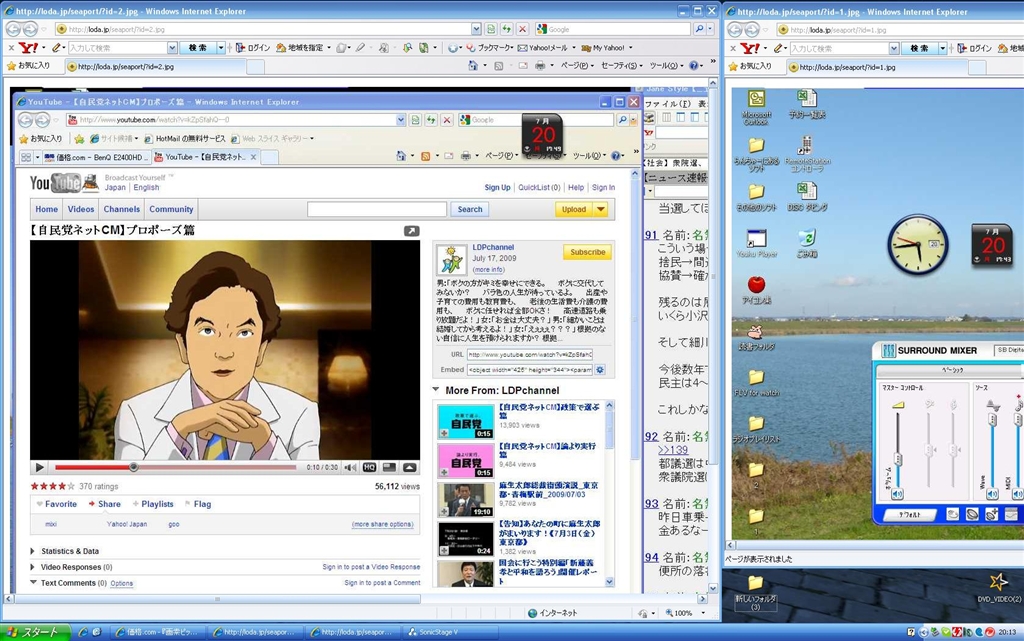Open the QuickList (0) link
The image size is (1024, 641).
539,187
